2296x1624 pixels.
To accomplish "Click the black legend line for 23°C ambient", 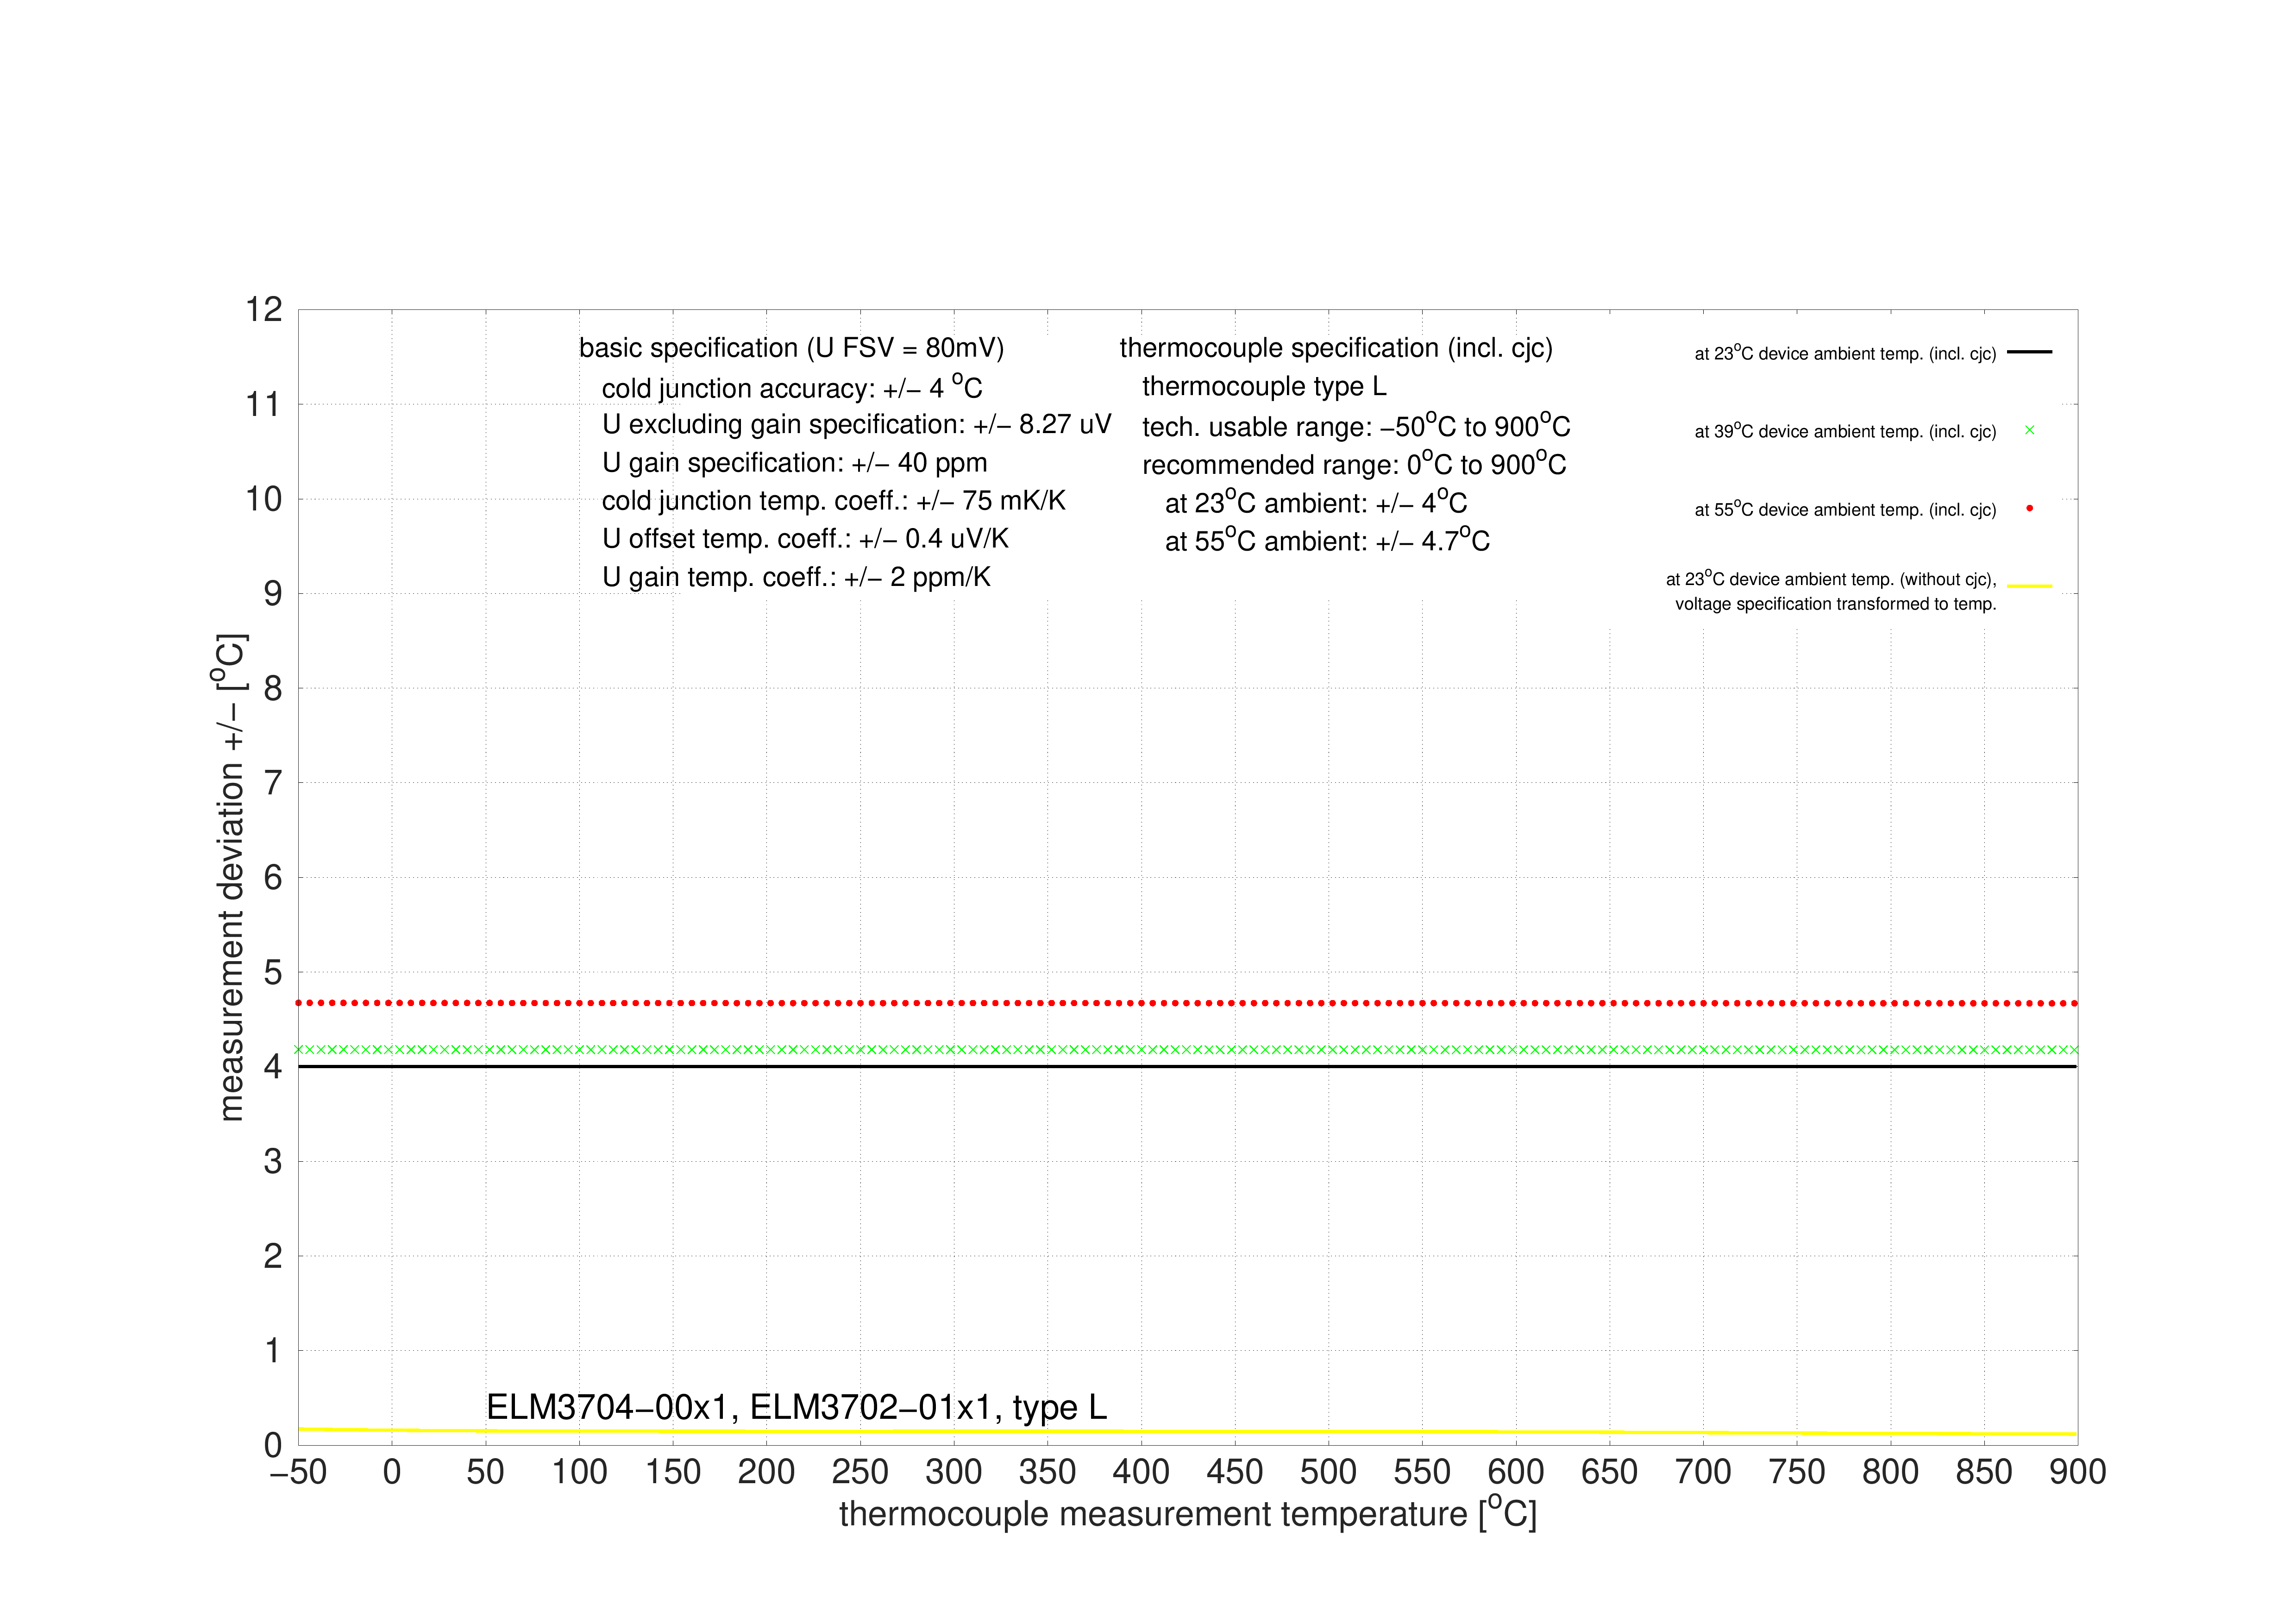I will point(2029,352).
